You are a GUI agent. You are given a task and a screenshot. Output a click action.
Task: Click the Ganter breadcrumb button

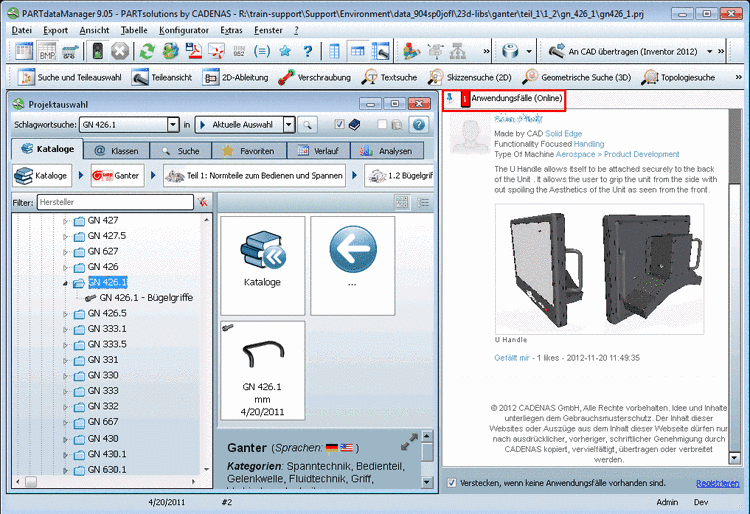coord(117,175)
